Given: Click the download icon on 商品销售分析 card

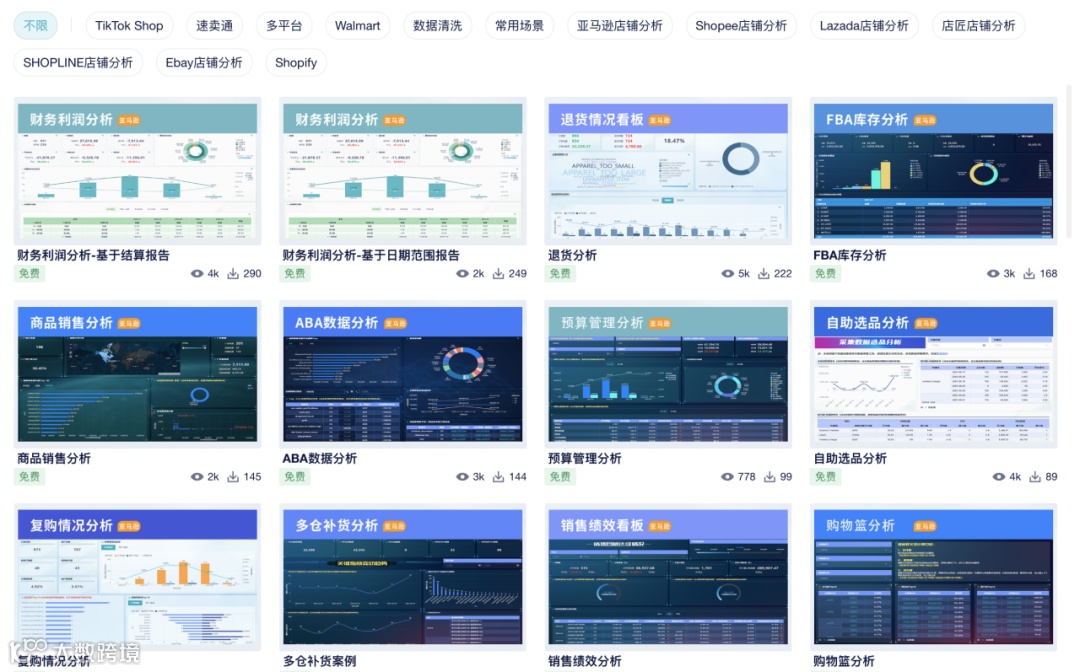Looking at the screenshot, I should tap(232, 477).
